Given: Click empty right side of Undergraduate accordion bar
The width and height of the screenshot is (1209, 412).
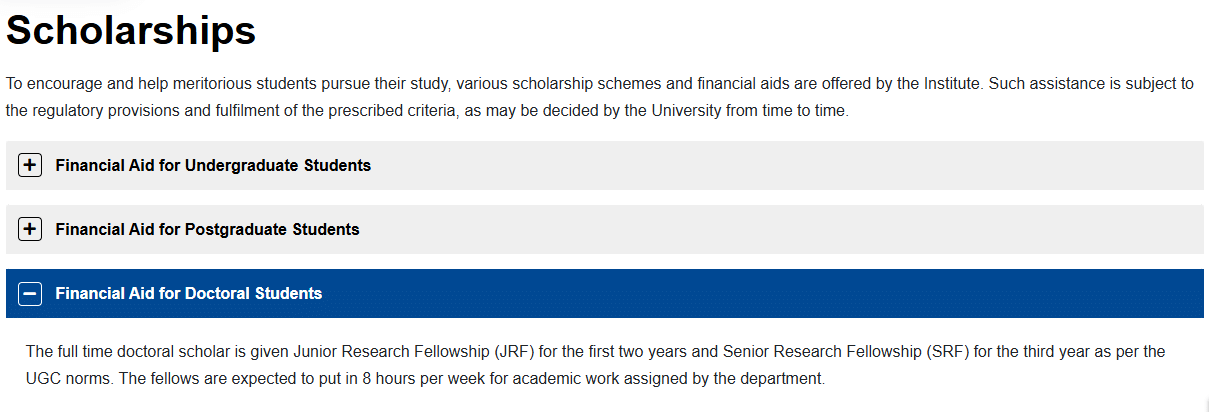Looking at the screenshot, I should pyautogui.click(x=900, y=165).
